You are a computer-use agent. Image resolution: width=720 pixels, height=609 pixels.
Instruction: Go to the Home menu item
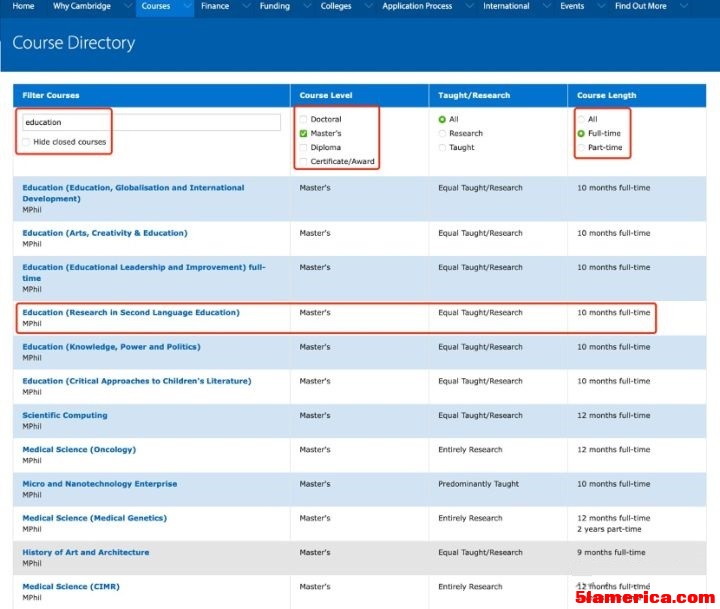tap(23, 6)
